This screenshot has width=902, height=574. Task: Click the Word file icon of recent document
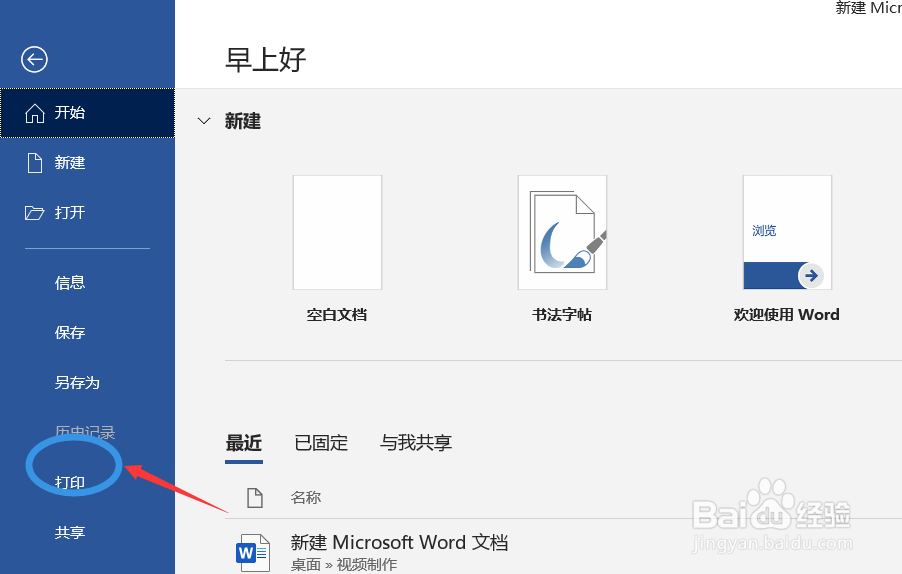253,552
